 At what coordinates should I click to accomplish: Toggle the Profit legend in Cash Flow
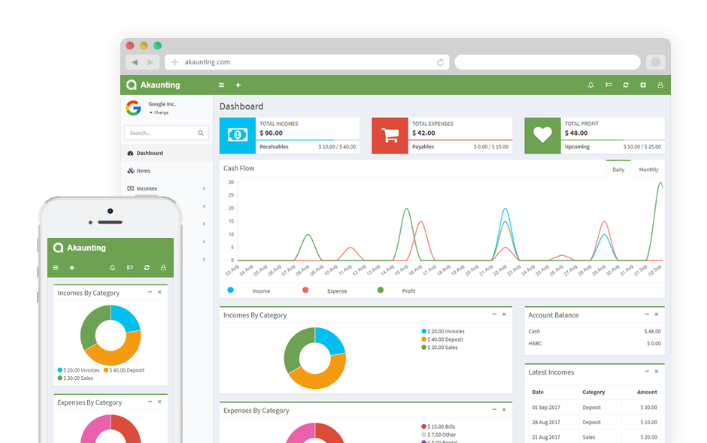pyautogui.click(x=396, y=291)
